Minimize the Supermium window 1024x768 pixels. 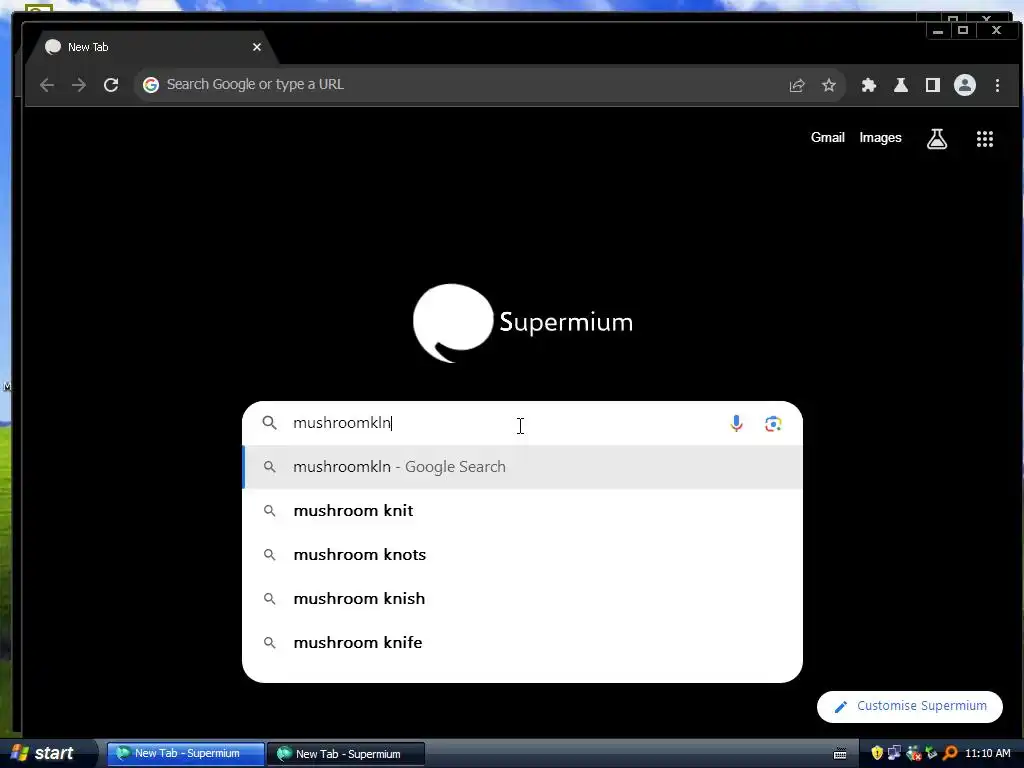coord(938,31)
